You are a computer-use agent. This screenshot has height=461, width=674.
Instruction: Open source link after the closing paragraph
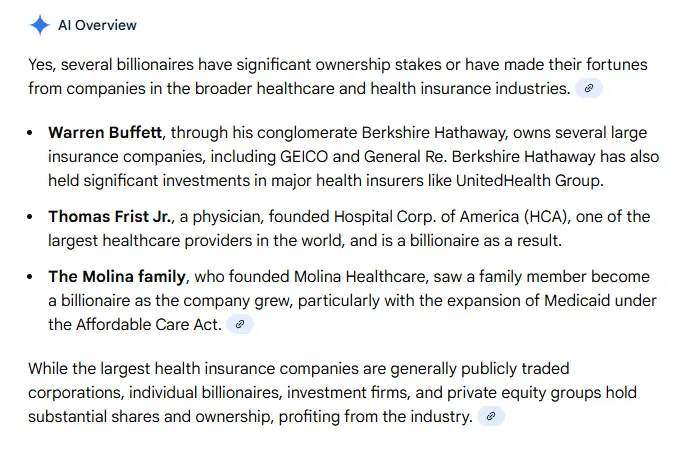[x=491, y=416]
